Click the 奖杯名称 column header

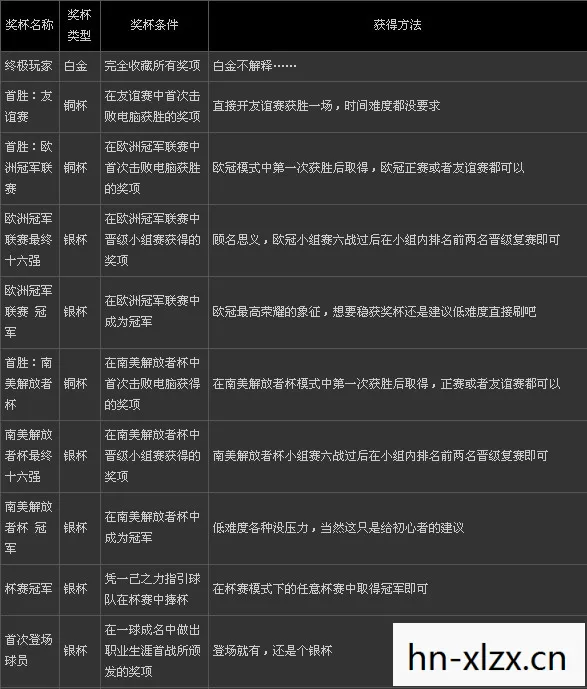29,25
